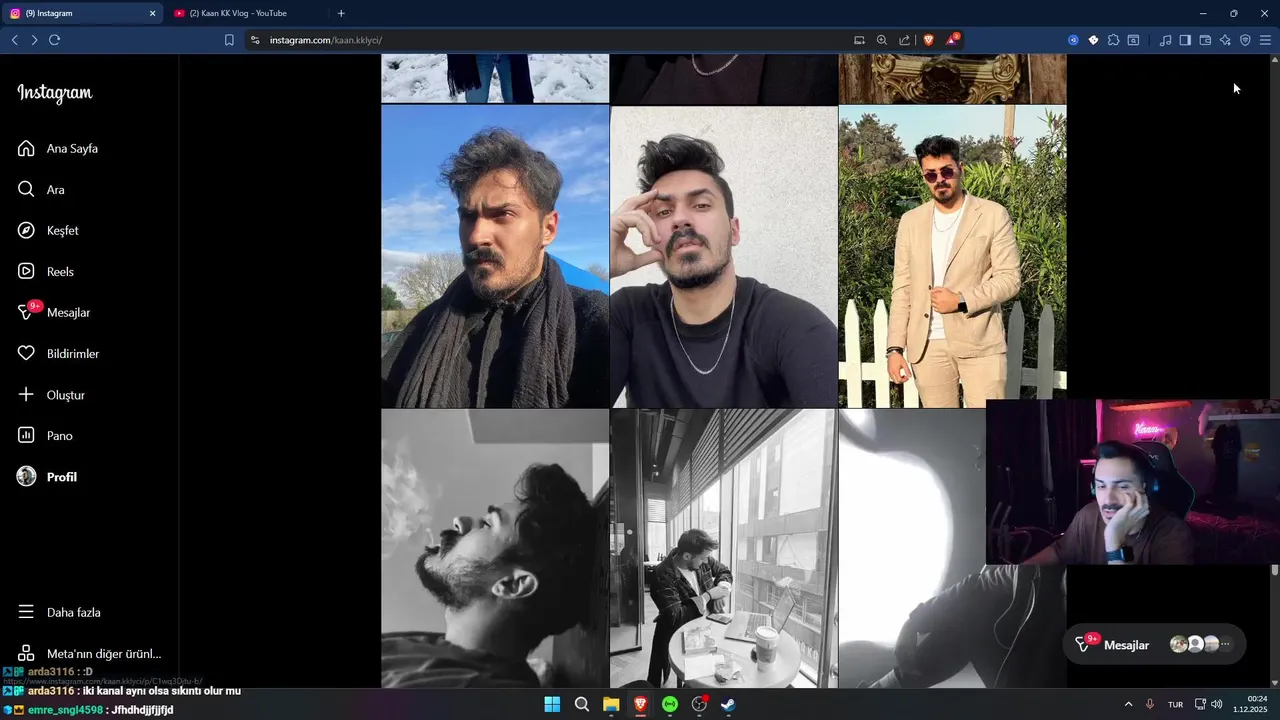Open Bildirimler notifications
Image resolution: width=1280 pixels, height=720 pixels.
(x=58, y=353)
